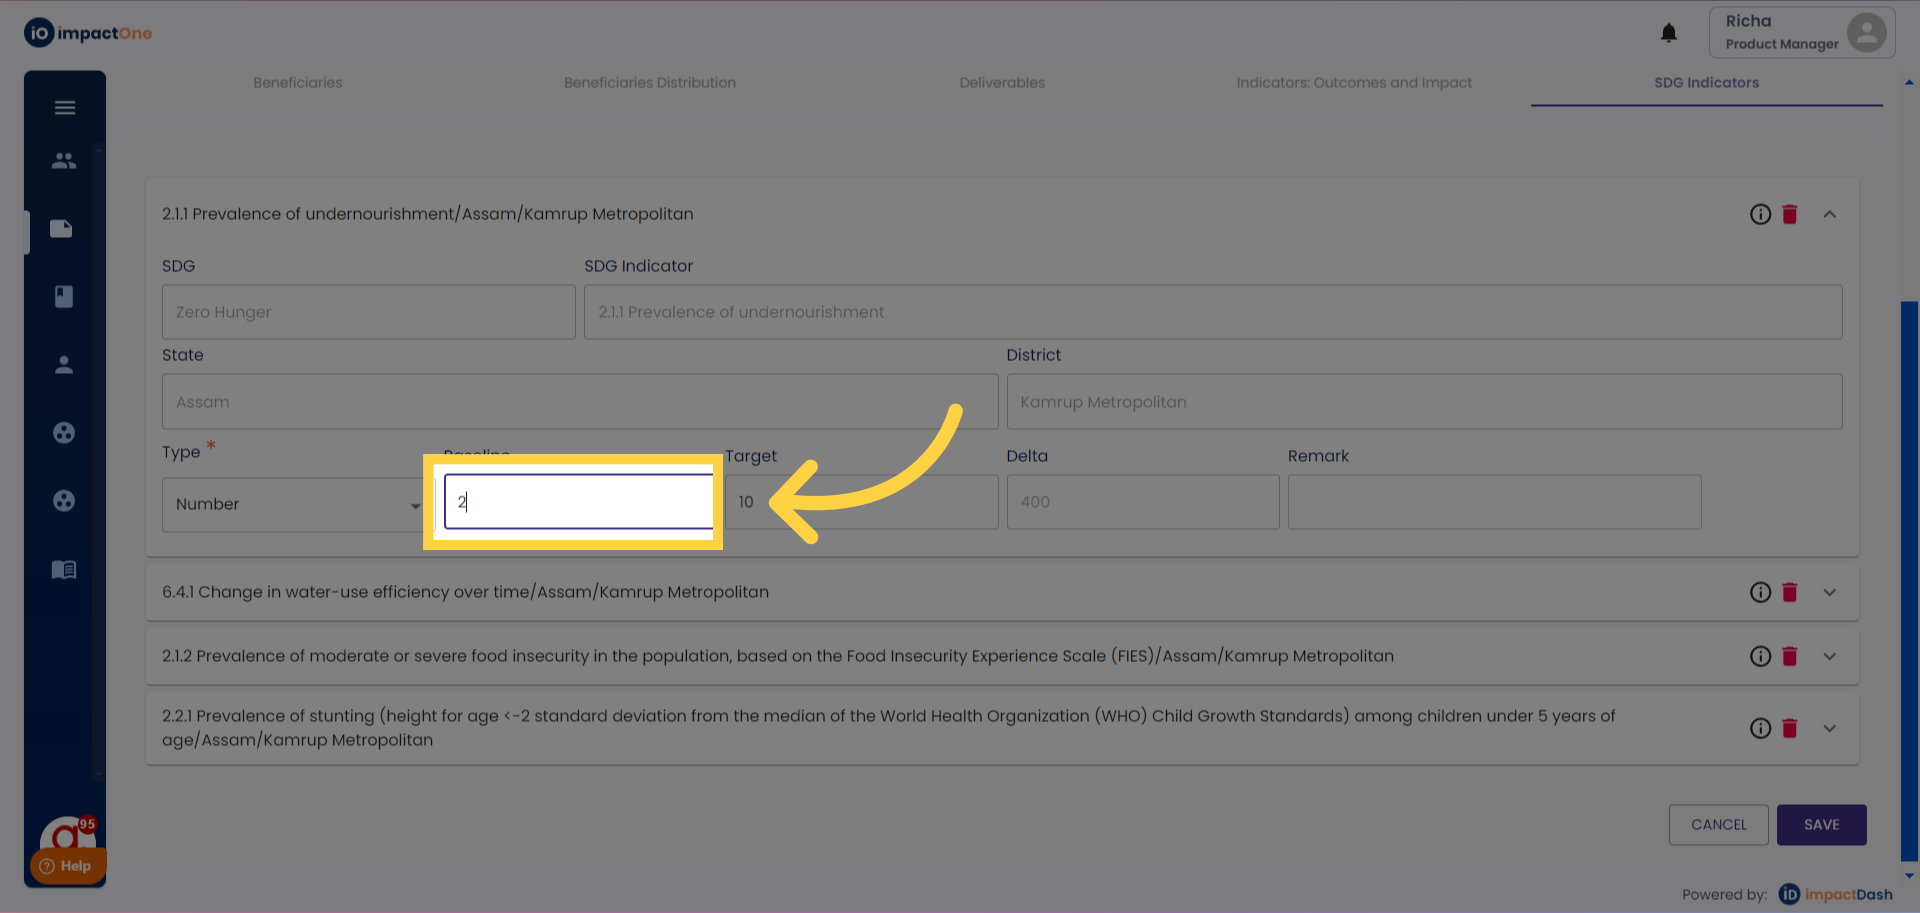
Task: Delete the 6.4.1 water-use efficiency indicator
Action: click(1790, 592)
